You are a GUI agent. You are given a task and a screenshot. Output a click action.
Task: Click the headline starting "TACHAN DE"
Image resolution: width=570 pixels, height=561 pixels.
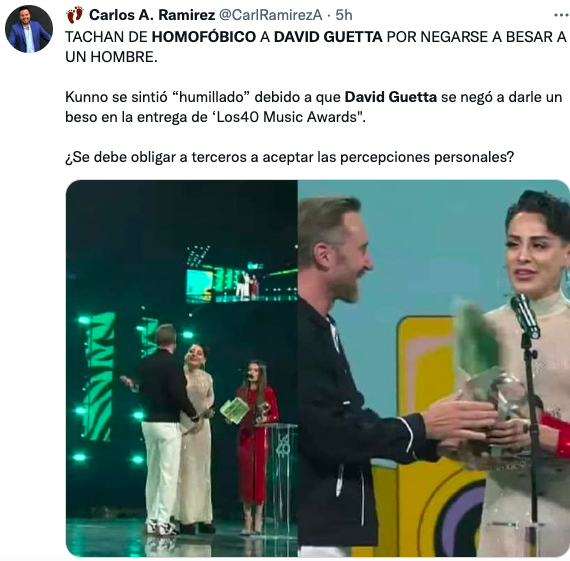316,47
